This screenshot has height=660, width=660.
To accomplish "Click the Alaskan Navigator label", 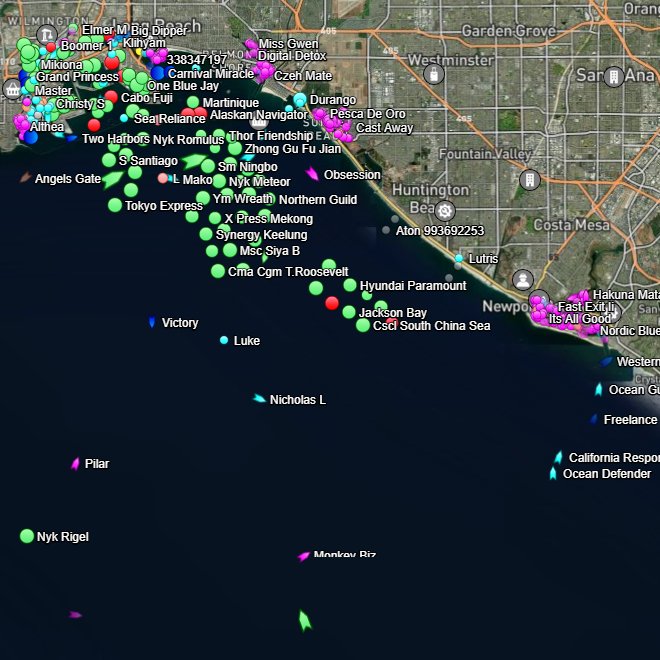I will tap(258, 114).
